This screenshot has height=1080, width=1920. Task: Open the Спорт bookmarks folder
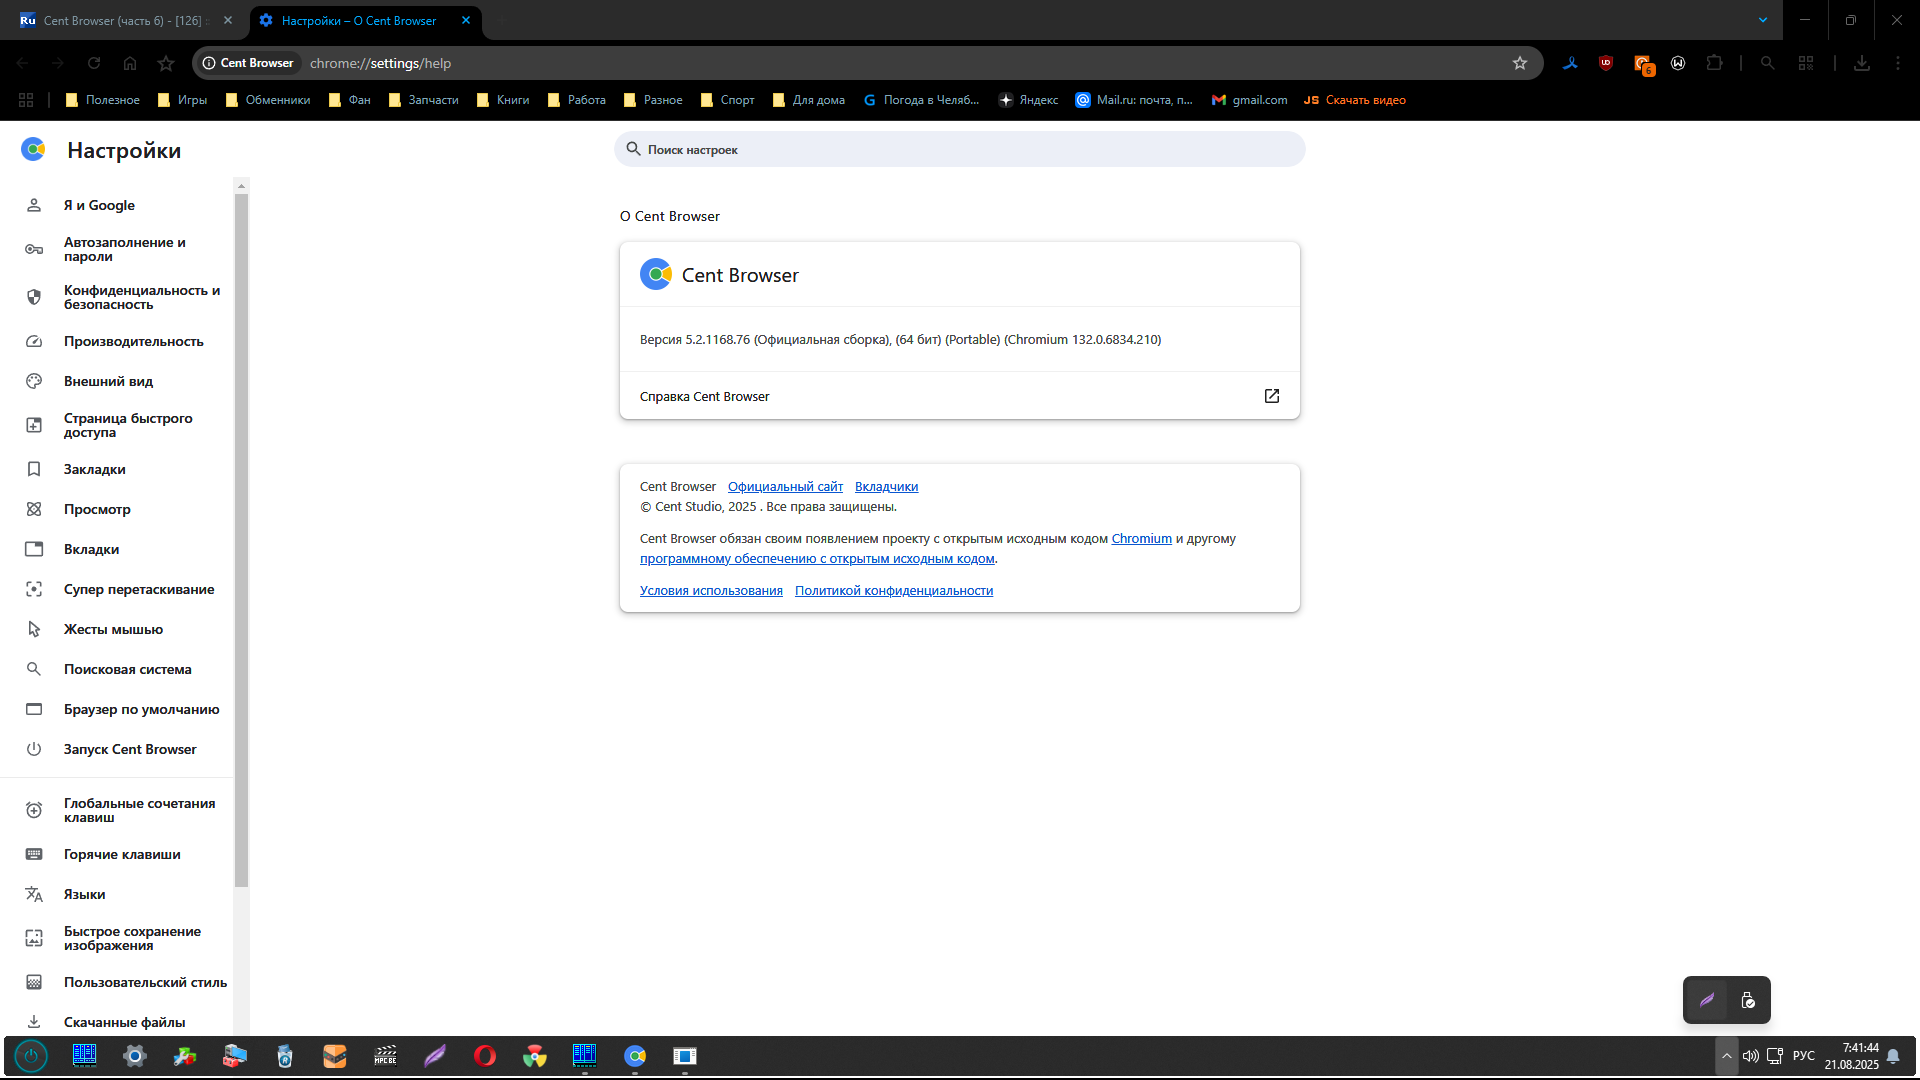click(x=728, y=100)
